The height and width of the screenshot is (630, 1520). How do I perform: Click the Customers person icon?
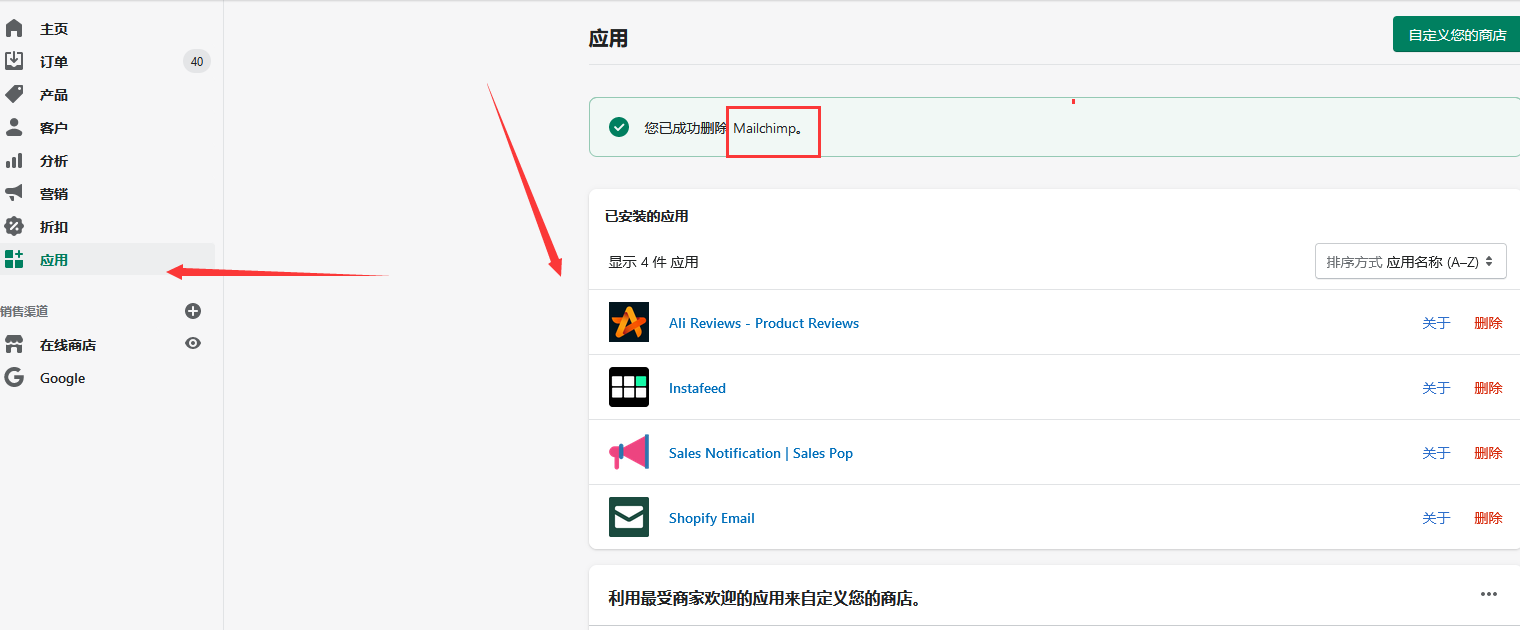14,127
